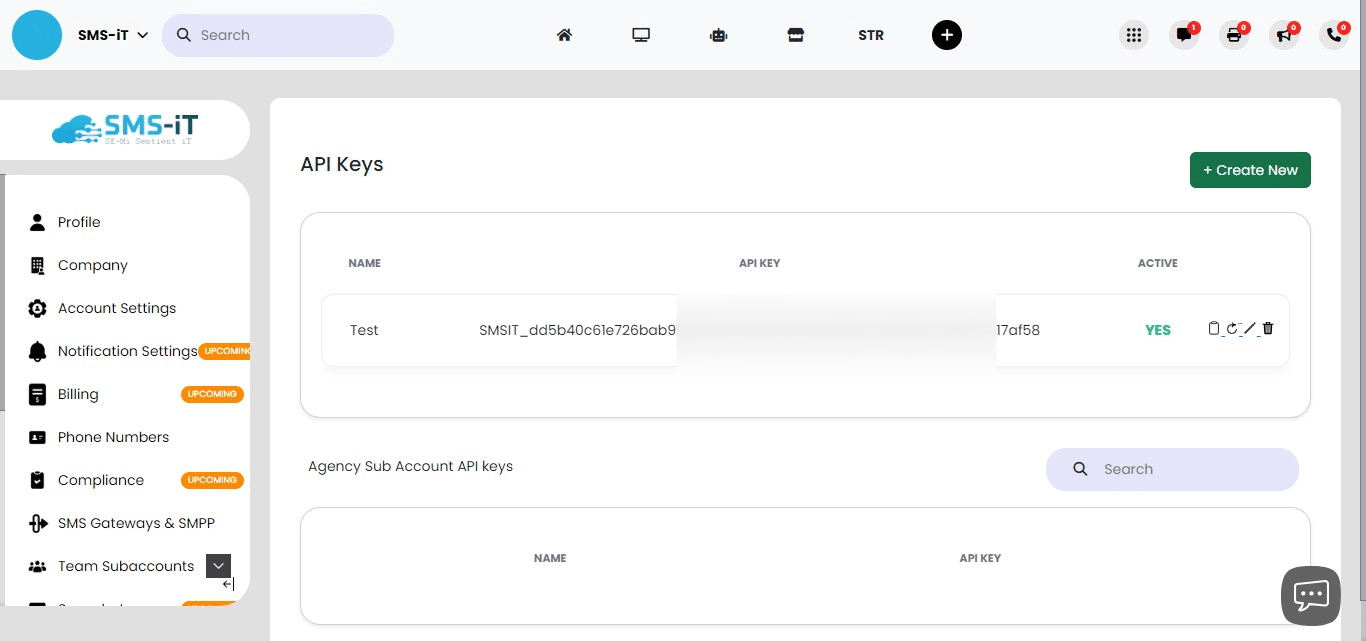Expand the Team Subaccounts chevron
The width and height of the screenshot is (1366, 641).
(x=218, y=566)
